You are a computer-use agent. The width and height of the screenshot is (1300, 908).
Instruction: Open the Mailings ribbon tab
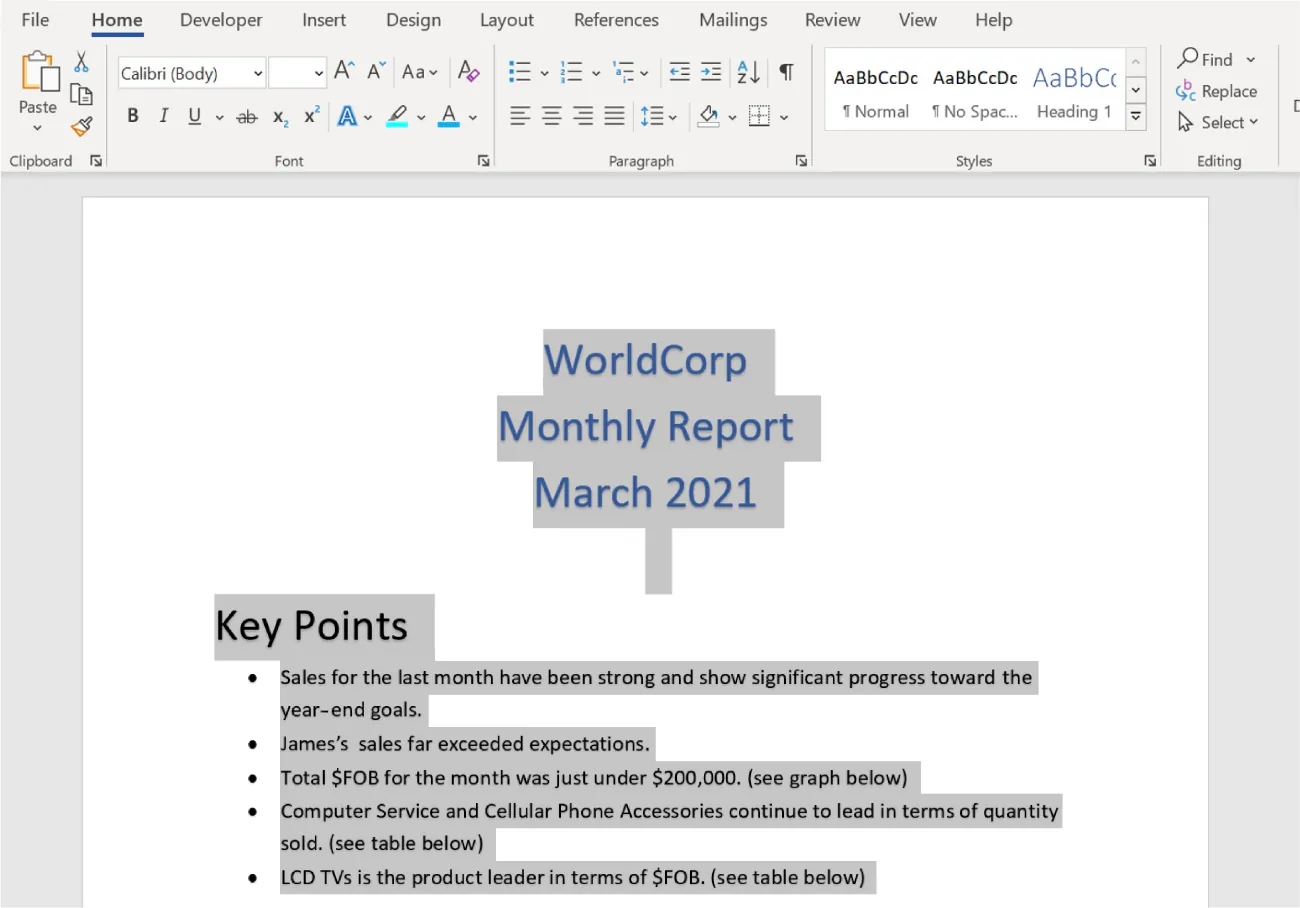[732, 19]
